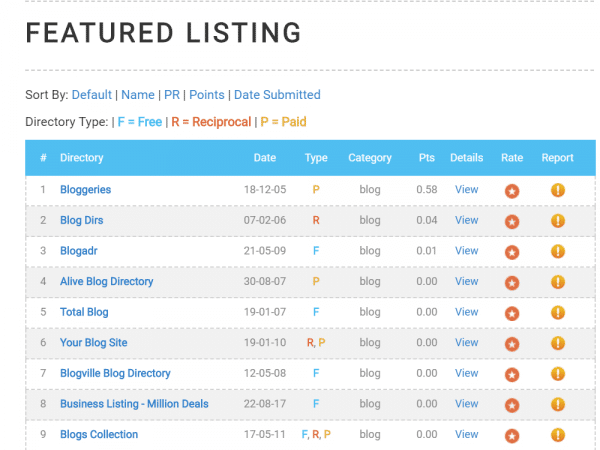Click the 'P = Paid' legend text
Viewport: 600px width, 450px height.
tap(284, 122)
